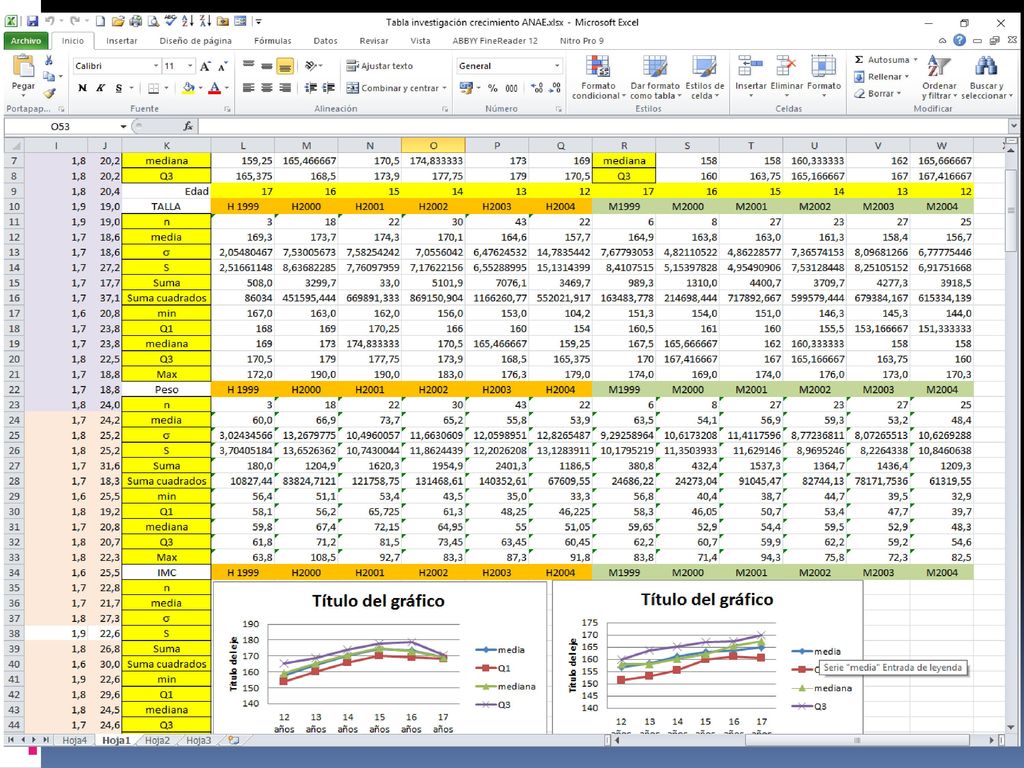The width and height of the screenshot is (1024, 768).
Task: Click Formato condicional button
Action: point(598,78)
